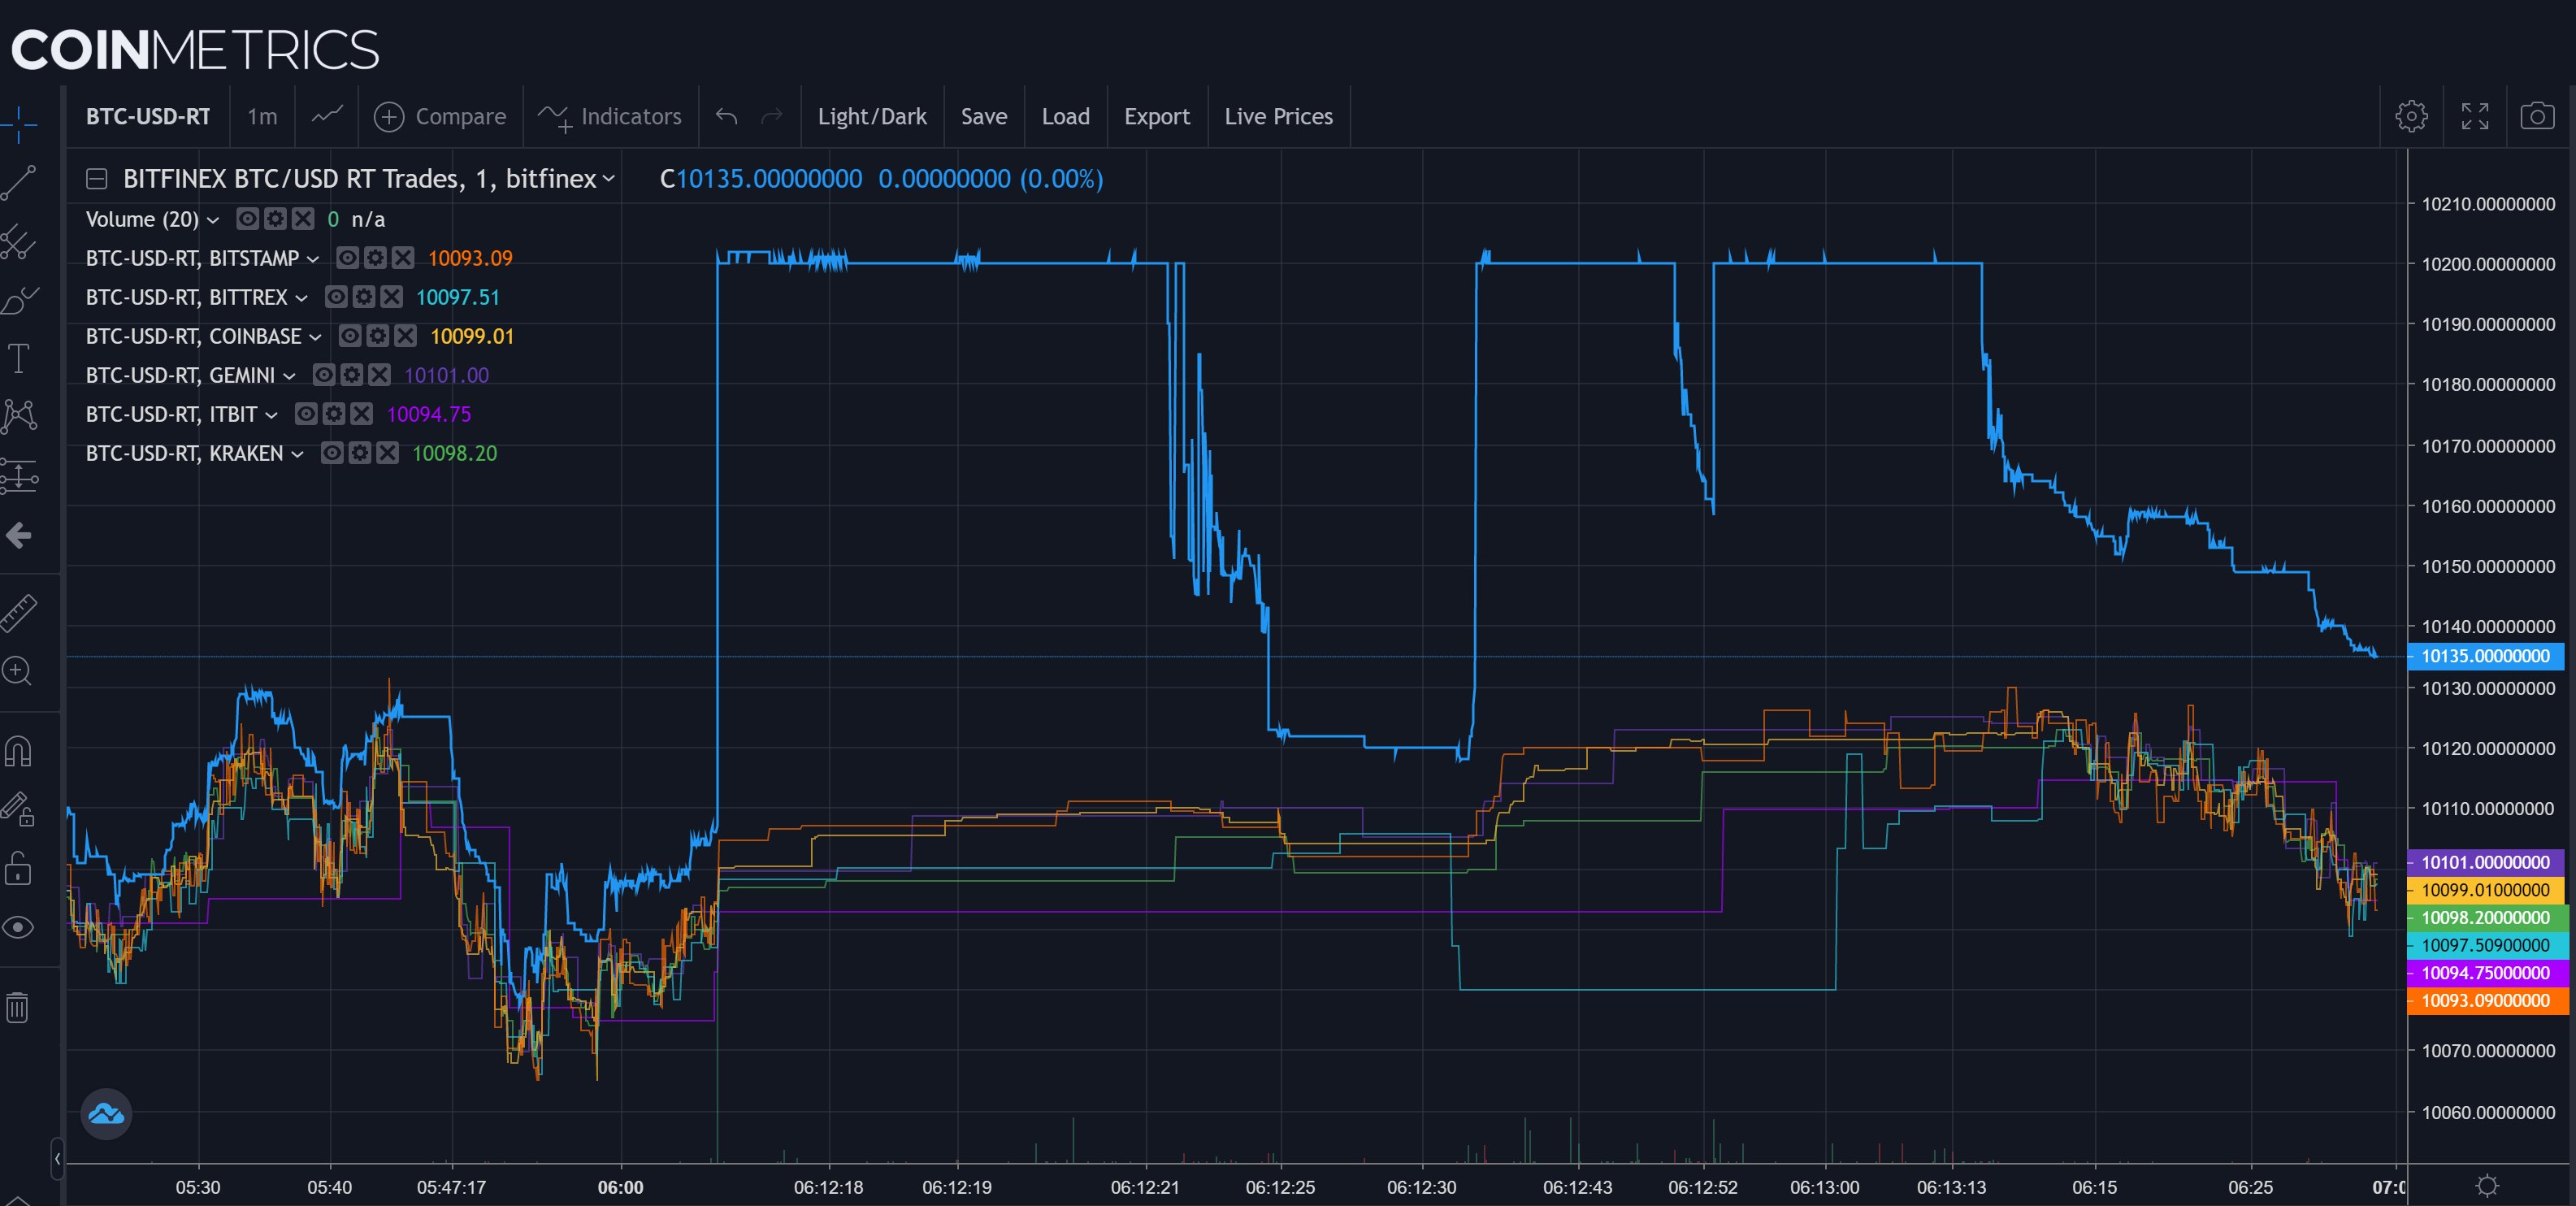Viewport: 2576px width, 1206px height.
Task: Click Save in the toolbar
Action: 984,117
